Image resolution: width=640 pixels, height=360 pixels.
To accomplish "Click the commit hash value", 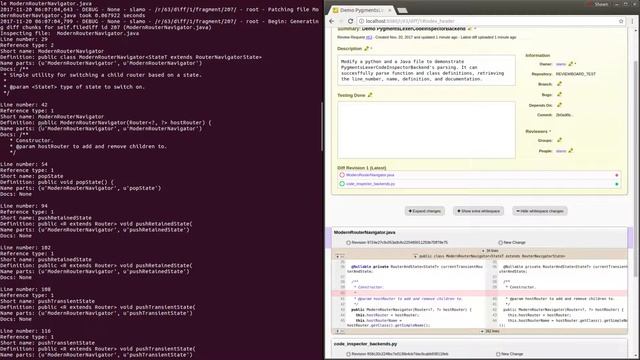I will tap(564, 115).
